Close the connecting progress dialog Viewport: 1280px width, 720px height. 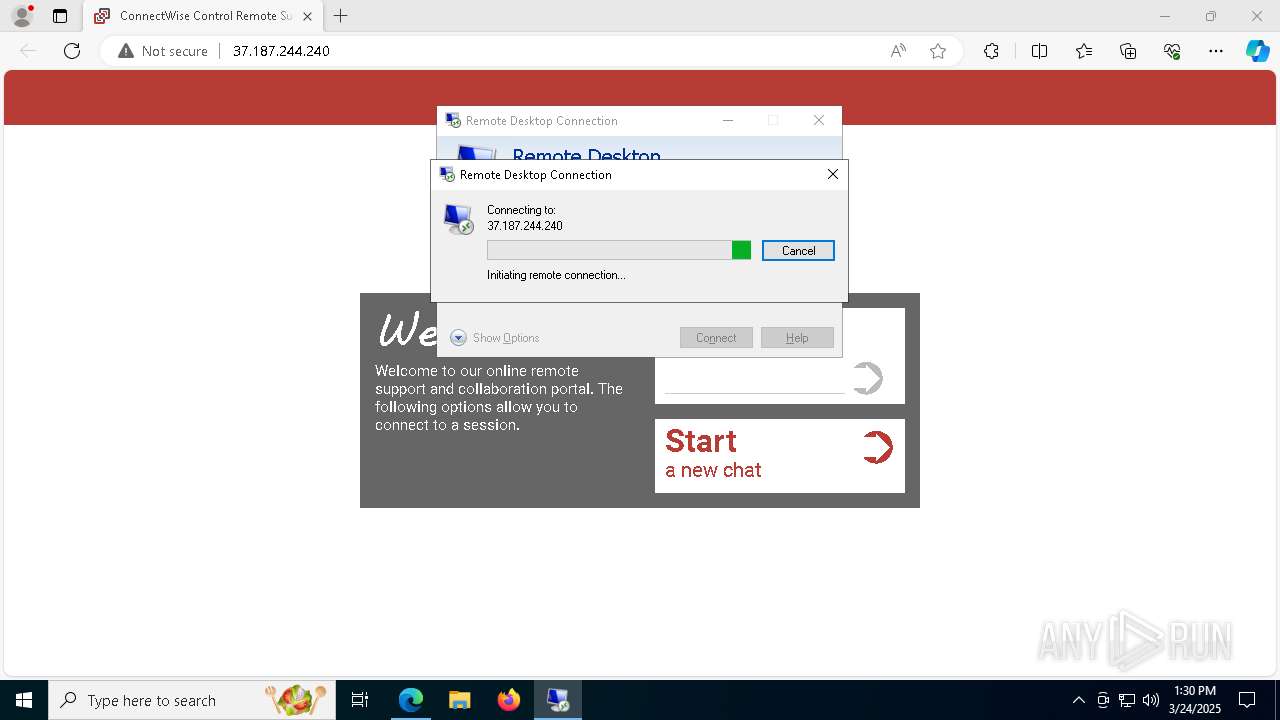tap(832, 174)
